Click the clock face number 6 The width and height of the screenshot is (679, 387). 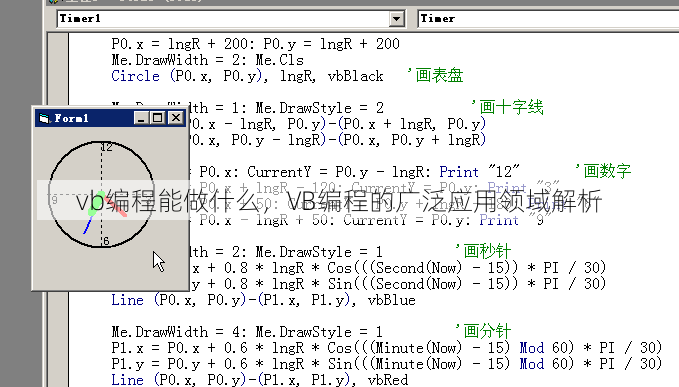(107, 241)
